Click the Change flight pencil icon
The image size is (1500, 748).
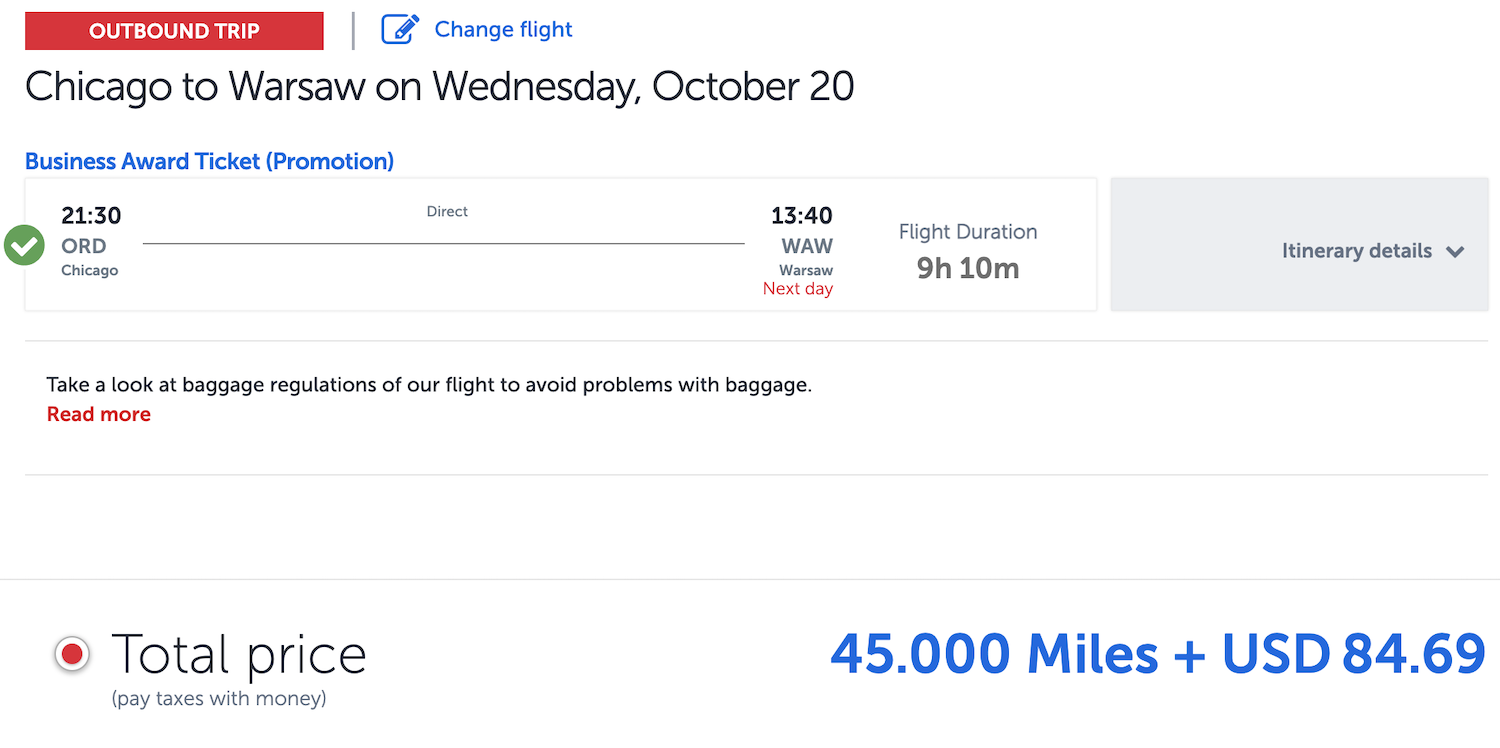(399, 29)
